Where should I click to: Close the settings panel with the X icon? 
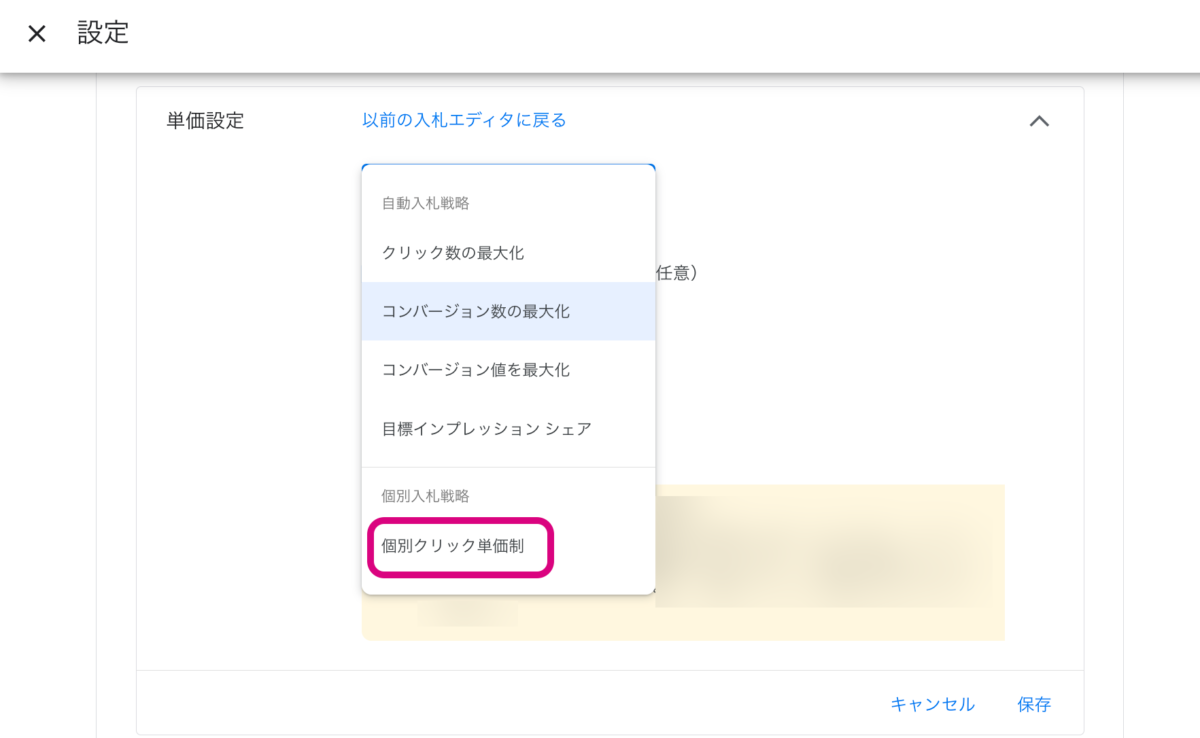click(x=37, y=34)
